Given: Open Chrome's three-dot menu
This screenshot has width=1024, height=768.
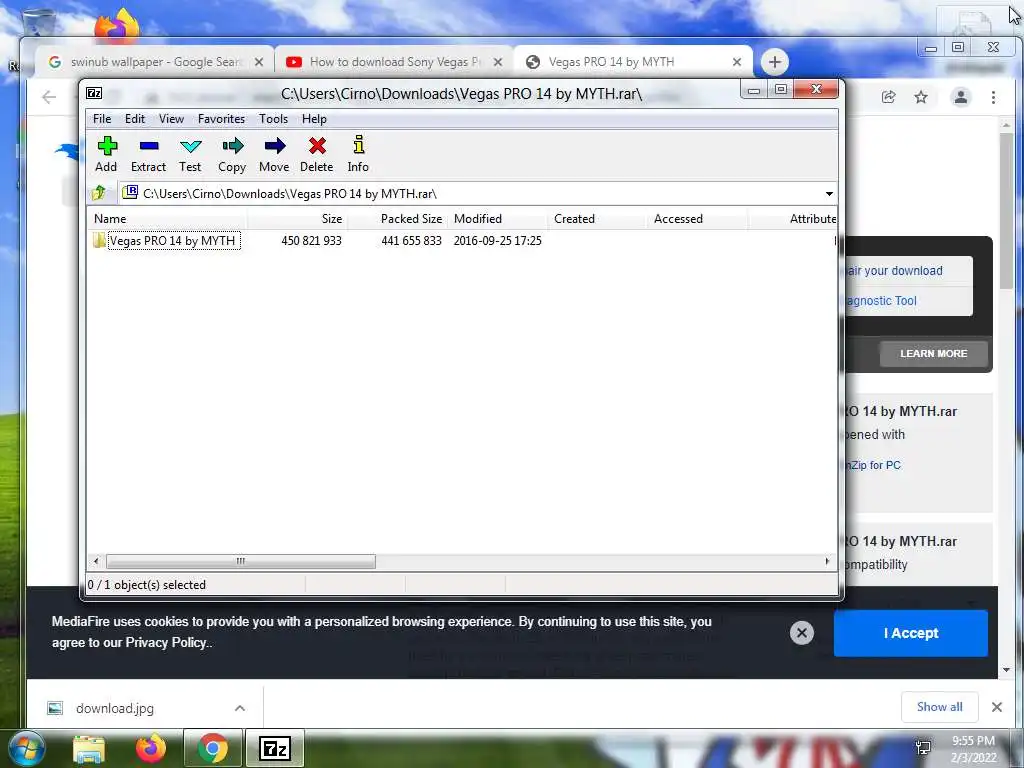Looking at the screenshot, I should point(993,97).
